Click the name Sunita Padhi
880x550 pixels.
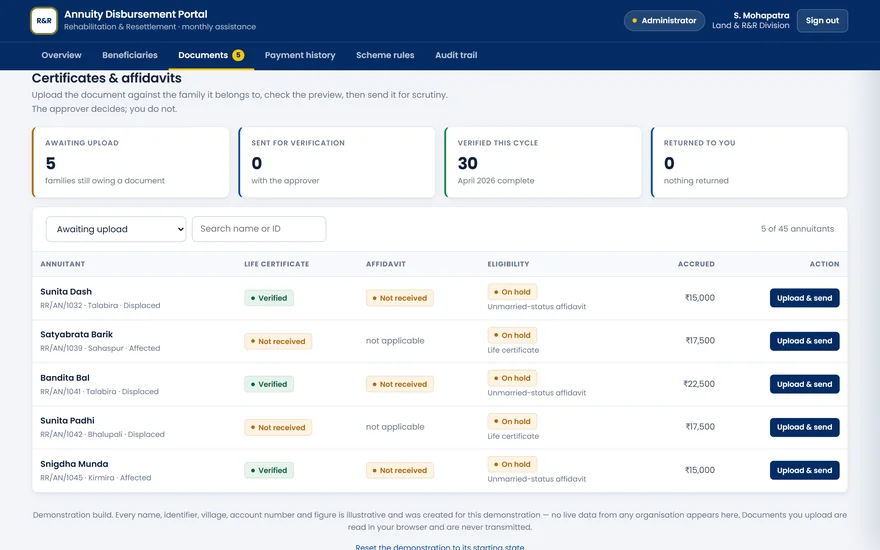67,420
